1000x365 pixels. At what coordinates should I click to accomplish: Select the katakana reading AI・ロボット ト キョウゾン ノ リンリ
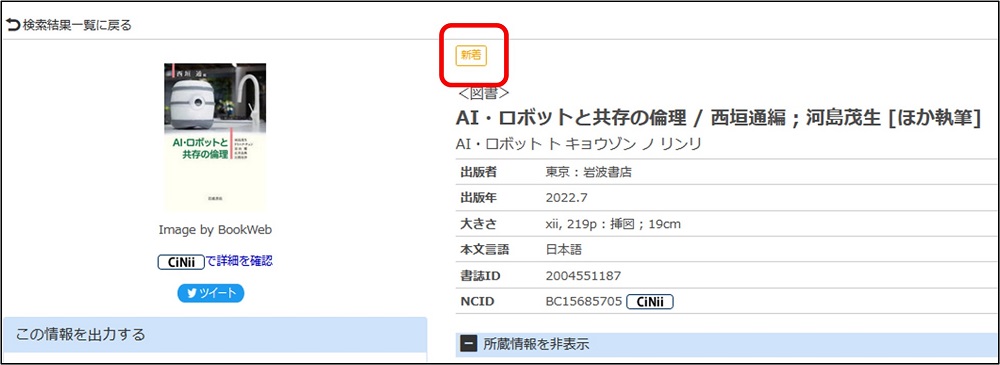[578, 144]
